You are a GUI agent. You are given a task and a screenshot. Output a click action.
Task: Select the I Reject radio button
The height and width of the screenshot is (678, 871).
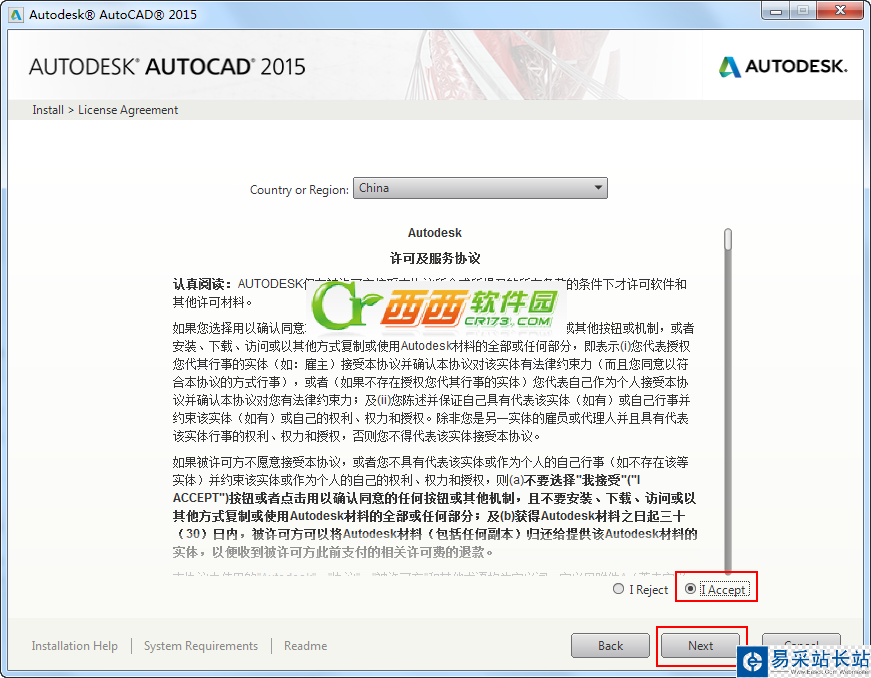click(x=618, y=589)
